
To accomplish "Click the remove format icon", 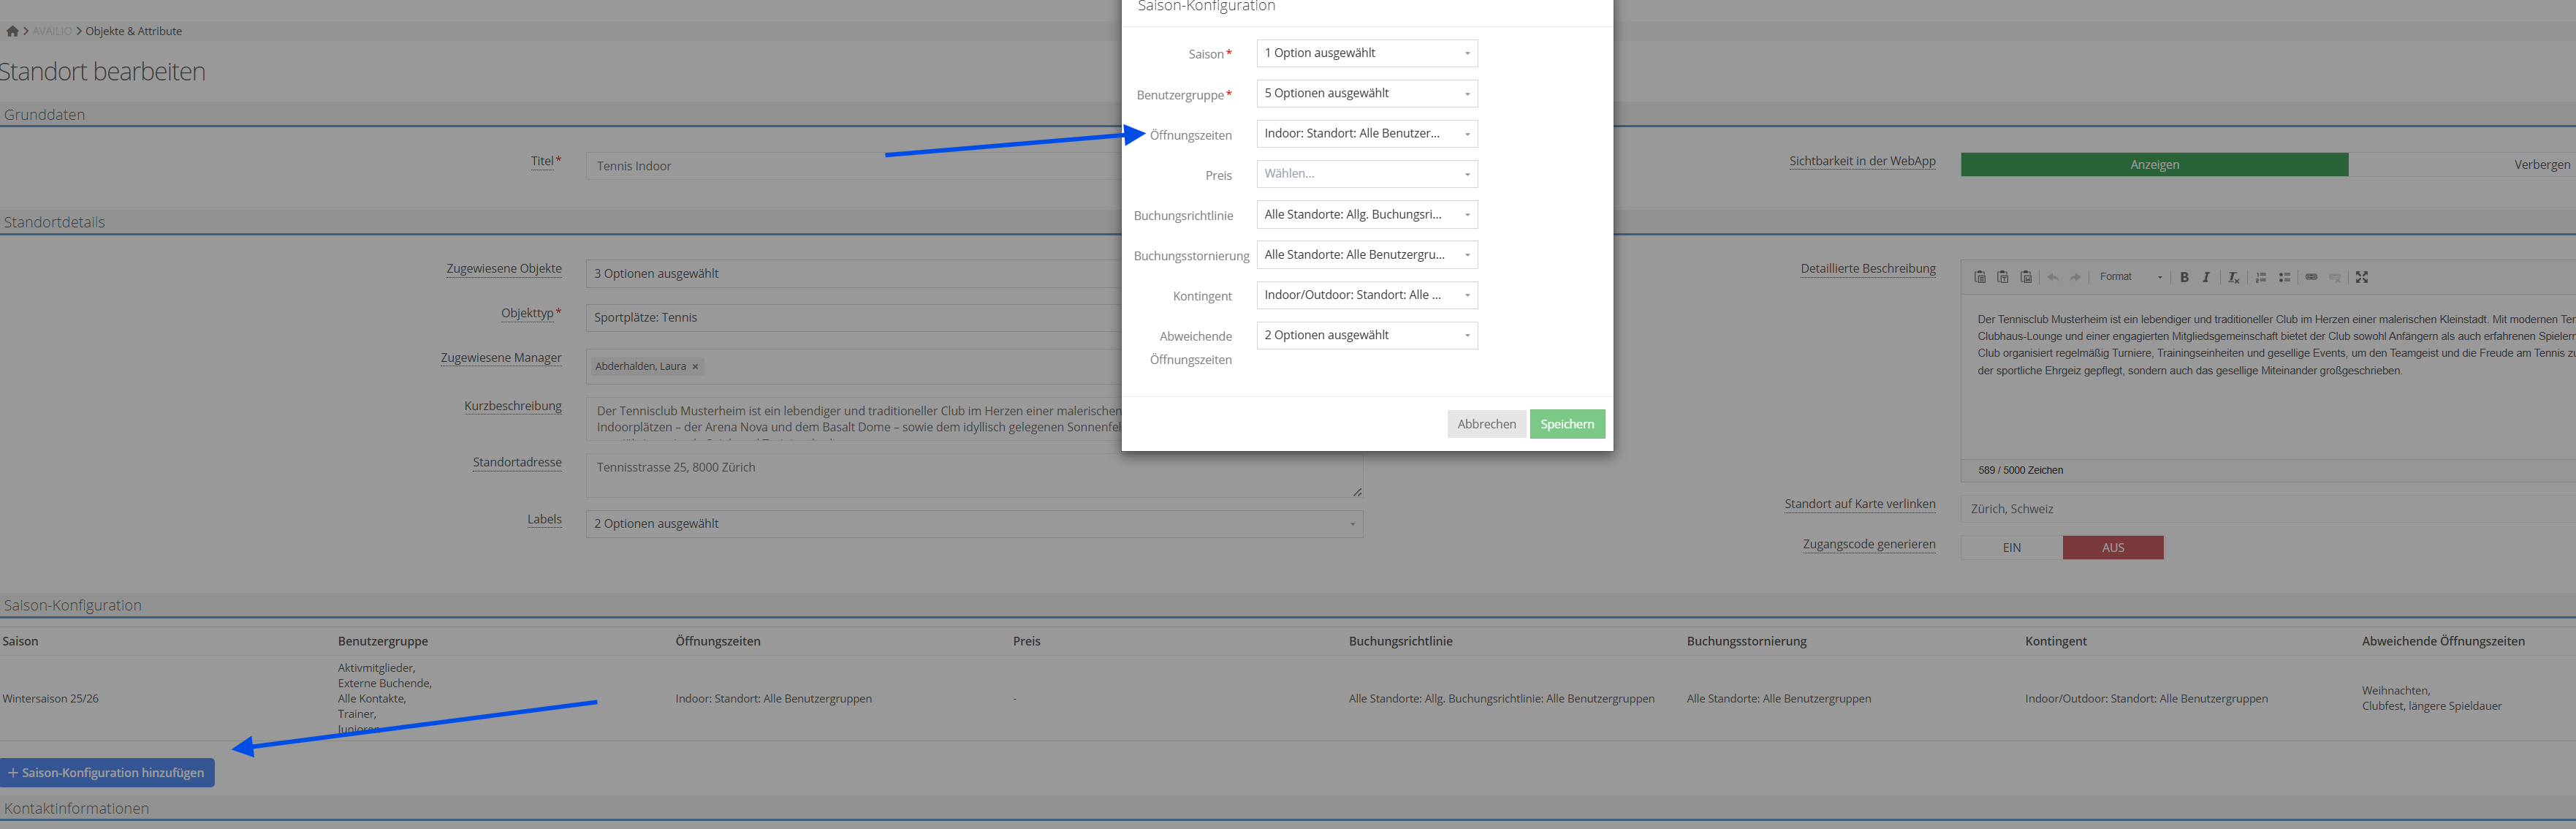I will point(2233,277).
